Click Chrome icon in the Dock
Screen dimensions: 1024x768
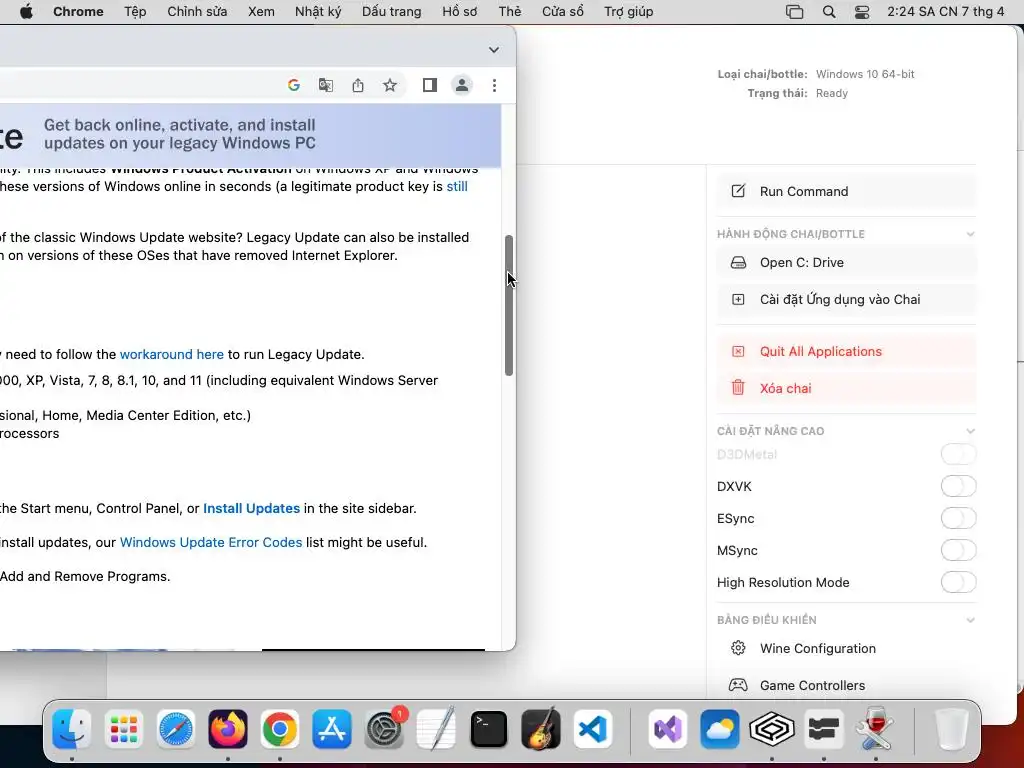pyautogui.click(x=280, y=729)
